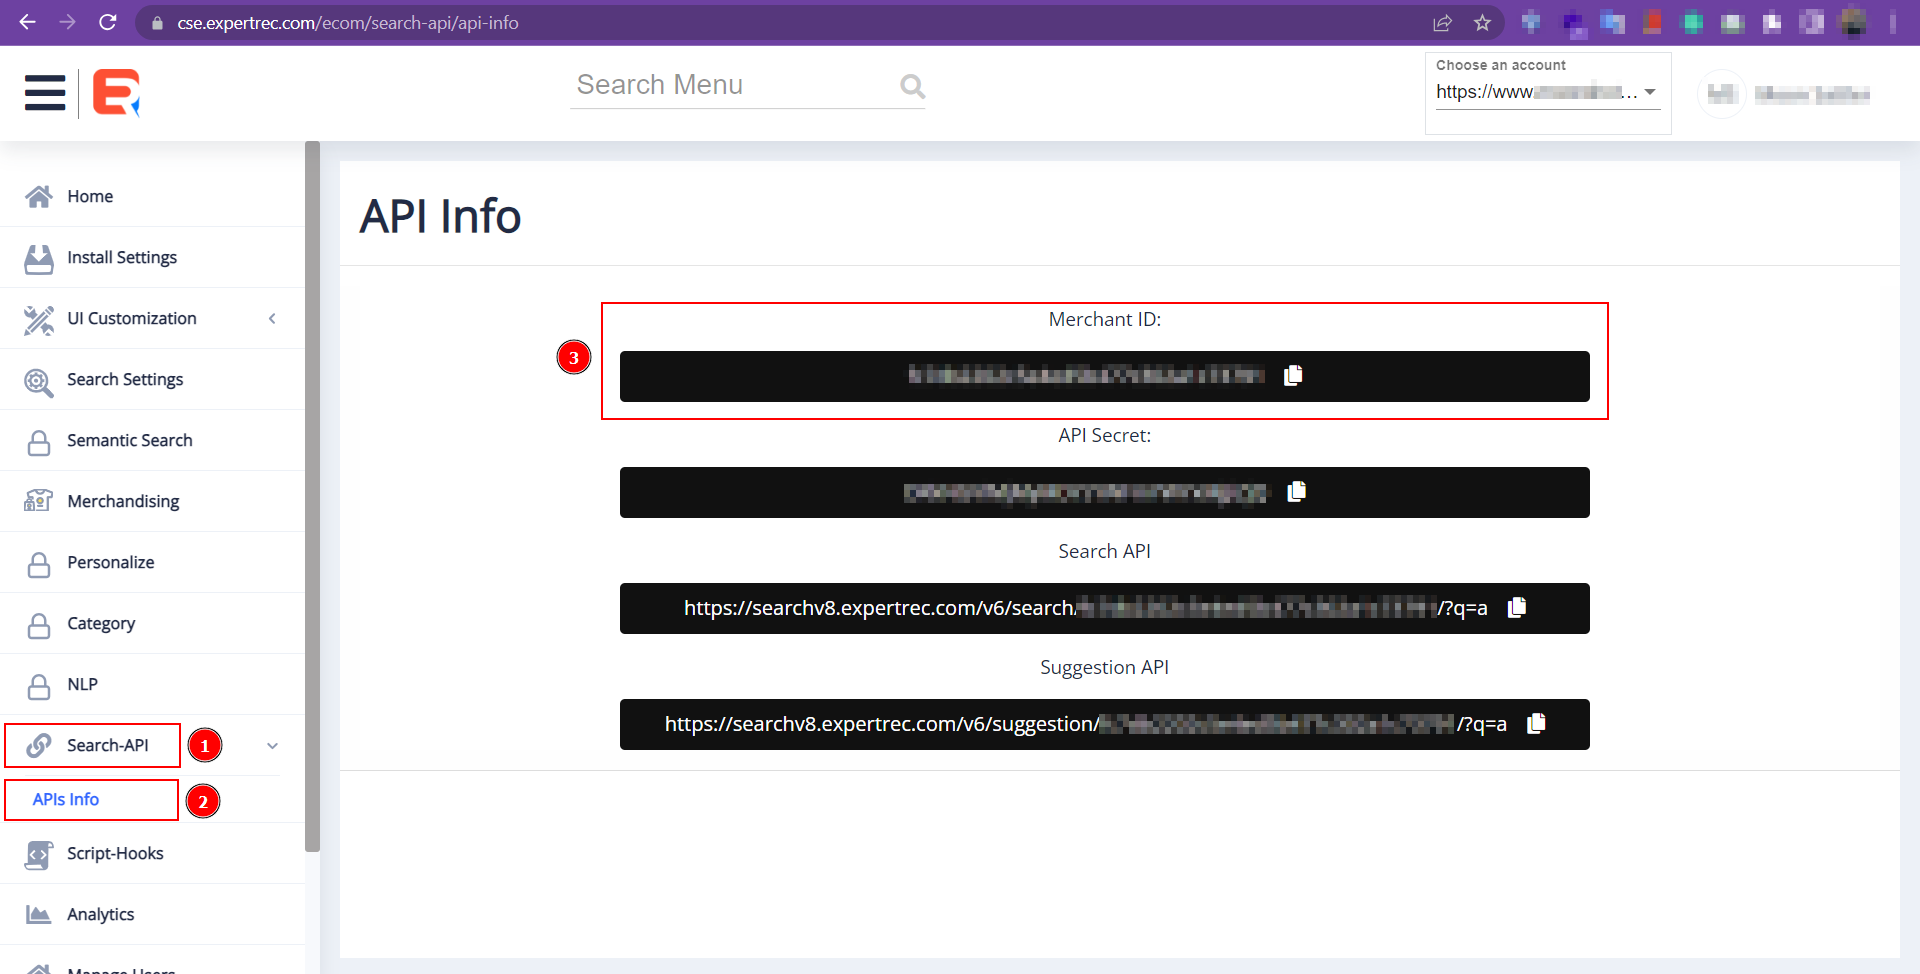
Task: Copy the Search API URL
Action: [x=1517, y=607]
